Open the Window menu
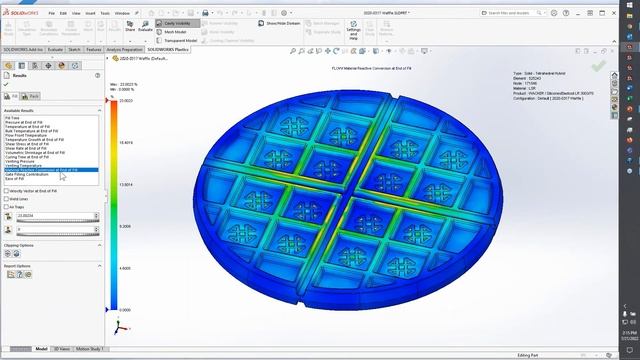This screenshot has height=360, width=640. point(122,13)
